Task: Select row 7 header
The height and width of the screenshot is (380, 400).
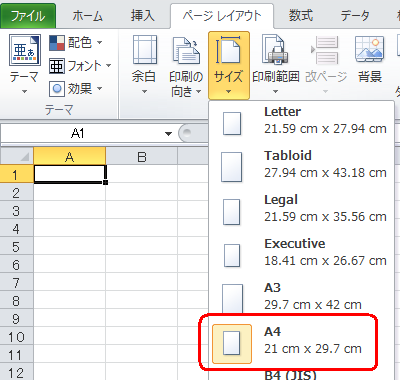Action: point(17,282)
